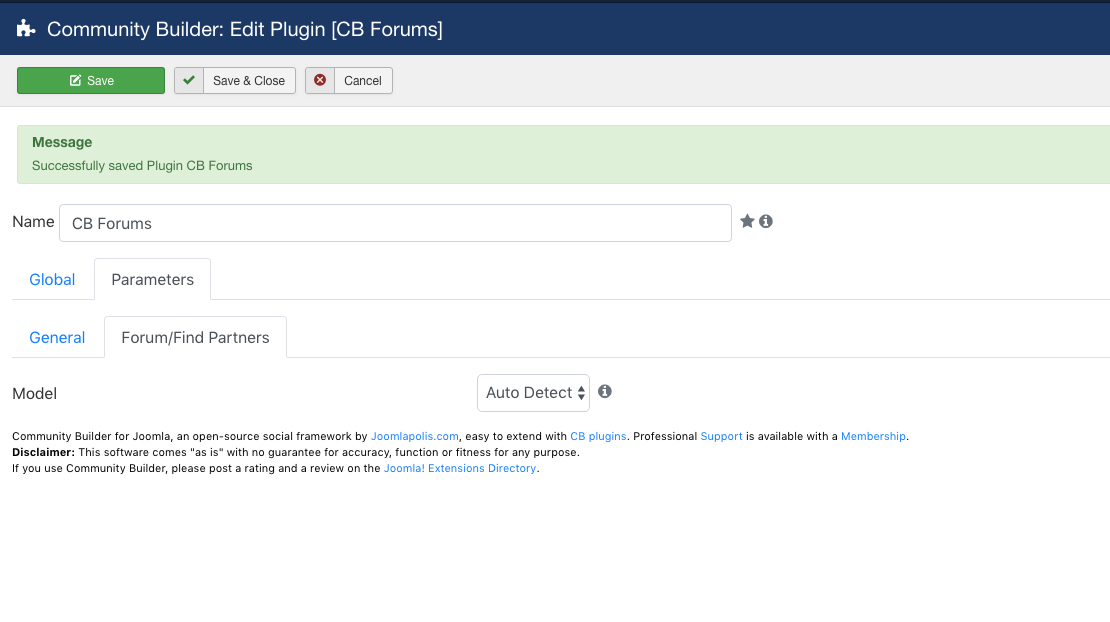Click the Cancel button label
This screenshot has height=622, width=1110.
[363, 81]
